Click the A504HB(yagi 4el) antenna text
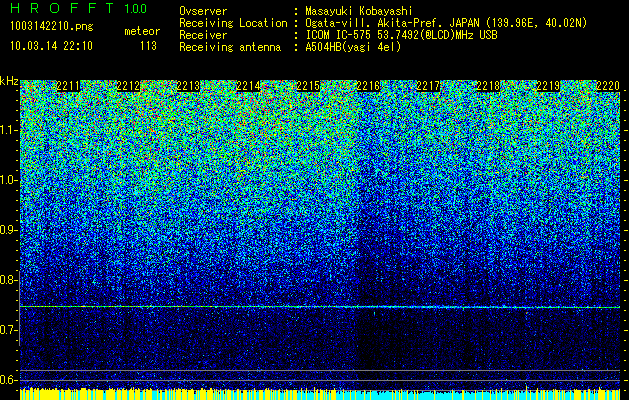 pos(353,47)
